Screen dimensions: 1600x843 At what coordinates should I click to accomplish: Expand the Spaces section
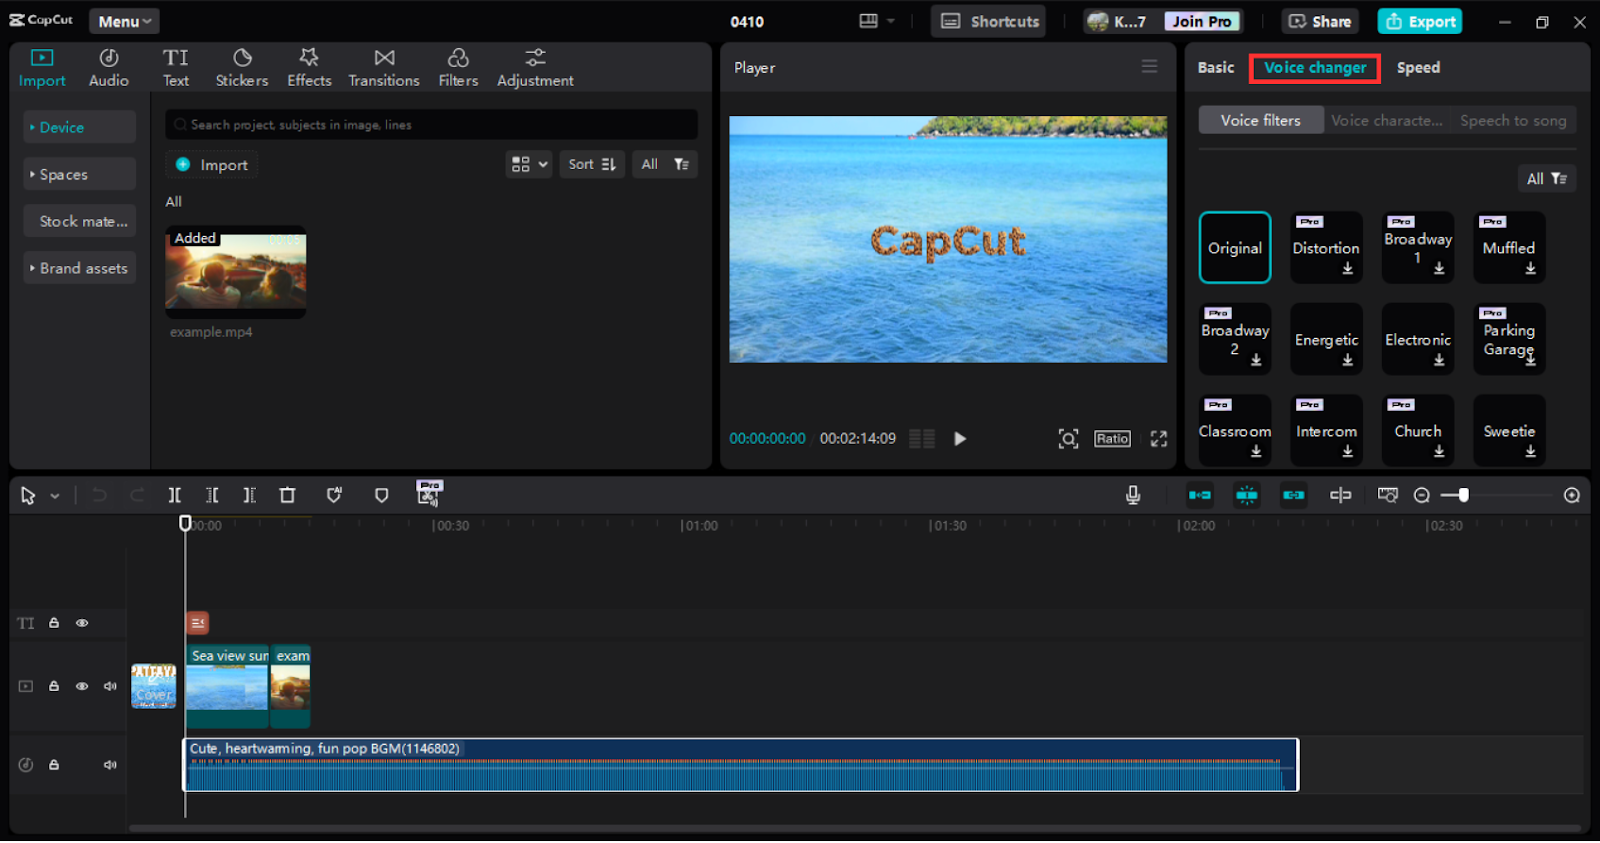point(80,174)
